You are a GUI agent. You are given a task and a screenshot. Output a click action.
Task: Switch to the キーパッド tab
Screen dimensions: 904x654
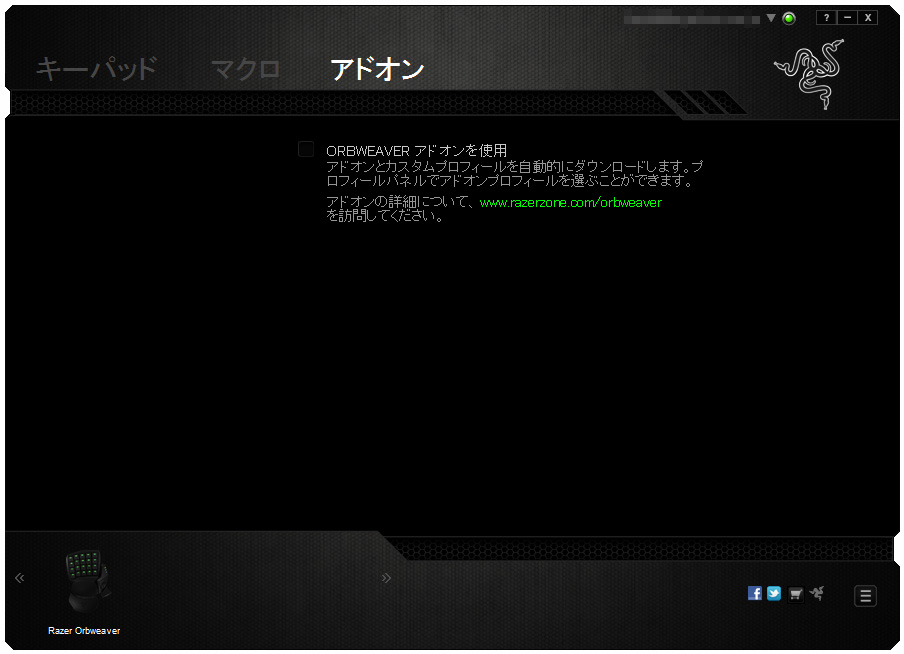tap(96, 69)
